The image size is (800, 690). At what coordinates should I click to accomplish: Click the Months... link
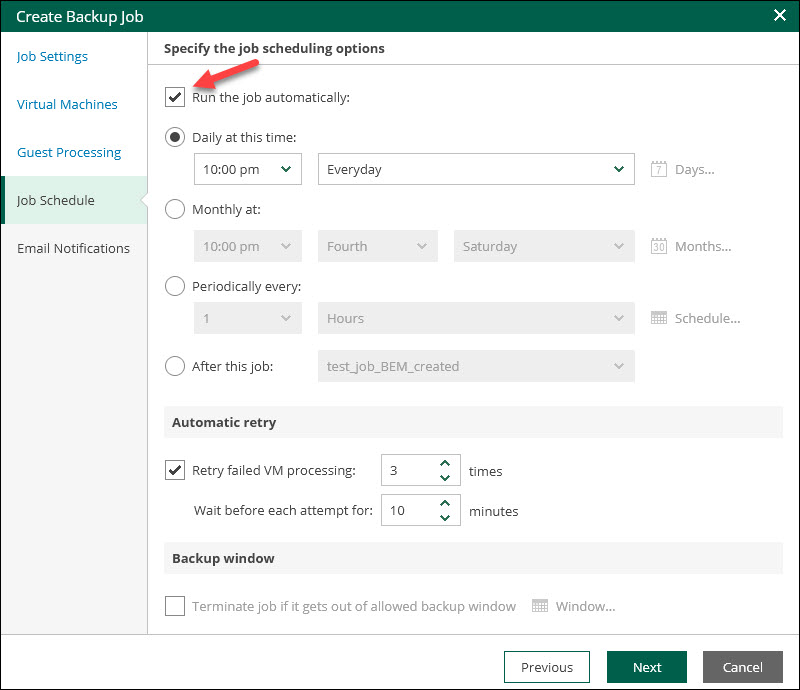[x=703, y=247]
